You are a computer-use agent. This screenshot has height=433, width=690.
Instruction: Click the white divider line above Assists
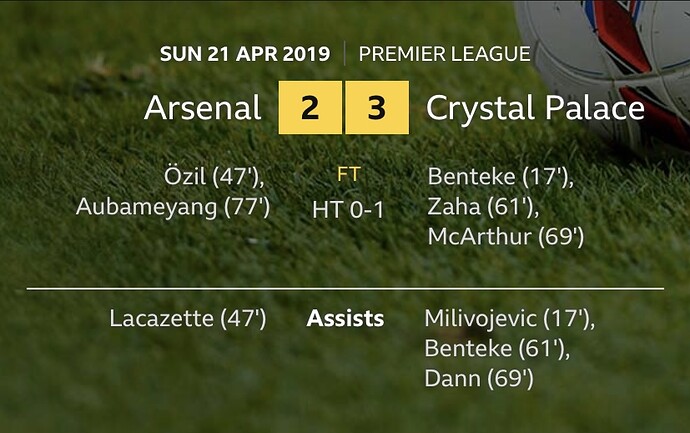pyautogui.click(x=345, y=288)
